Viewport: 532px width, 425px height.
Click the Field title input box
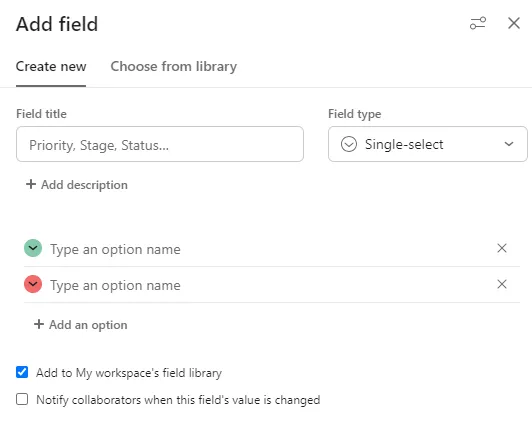160,144
